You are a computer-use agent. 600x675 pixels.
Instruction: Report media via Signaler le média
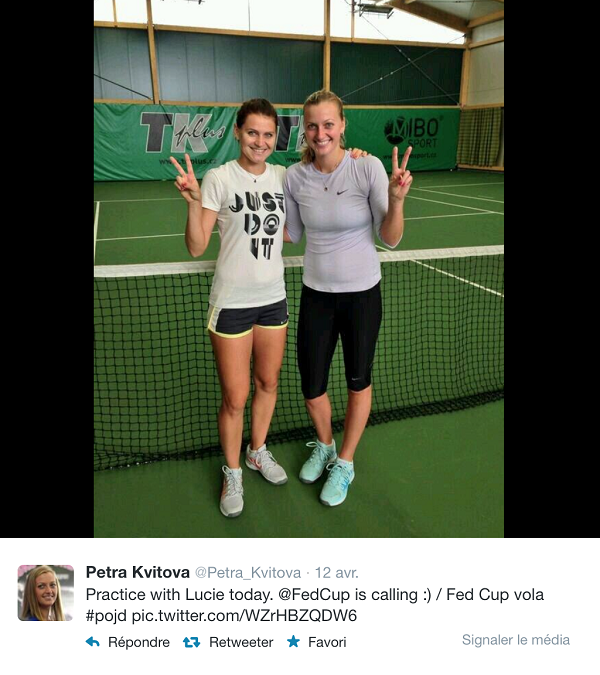[x=516, y=640]
